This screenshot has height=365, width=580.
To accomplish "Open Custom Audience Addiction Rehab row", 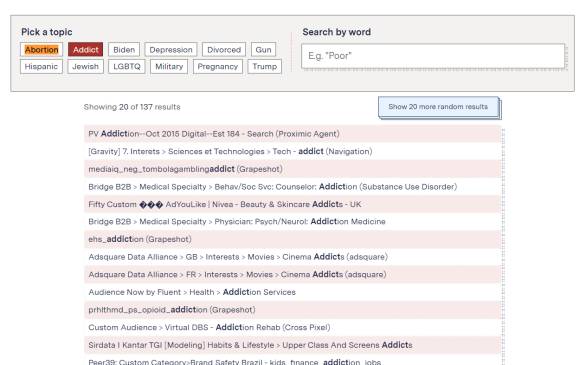I will click(x=292, y=327).
